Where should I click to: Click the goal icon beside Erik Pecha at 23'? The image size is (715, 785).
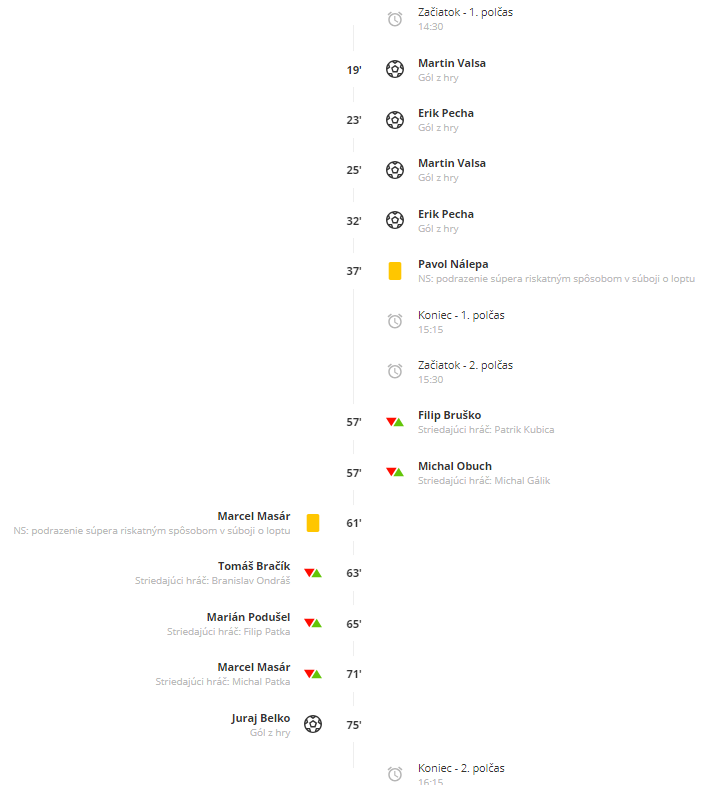click(395, 120)
